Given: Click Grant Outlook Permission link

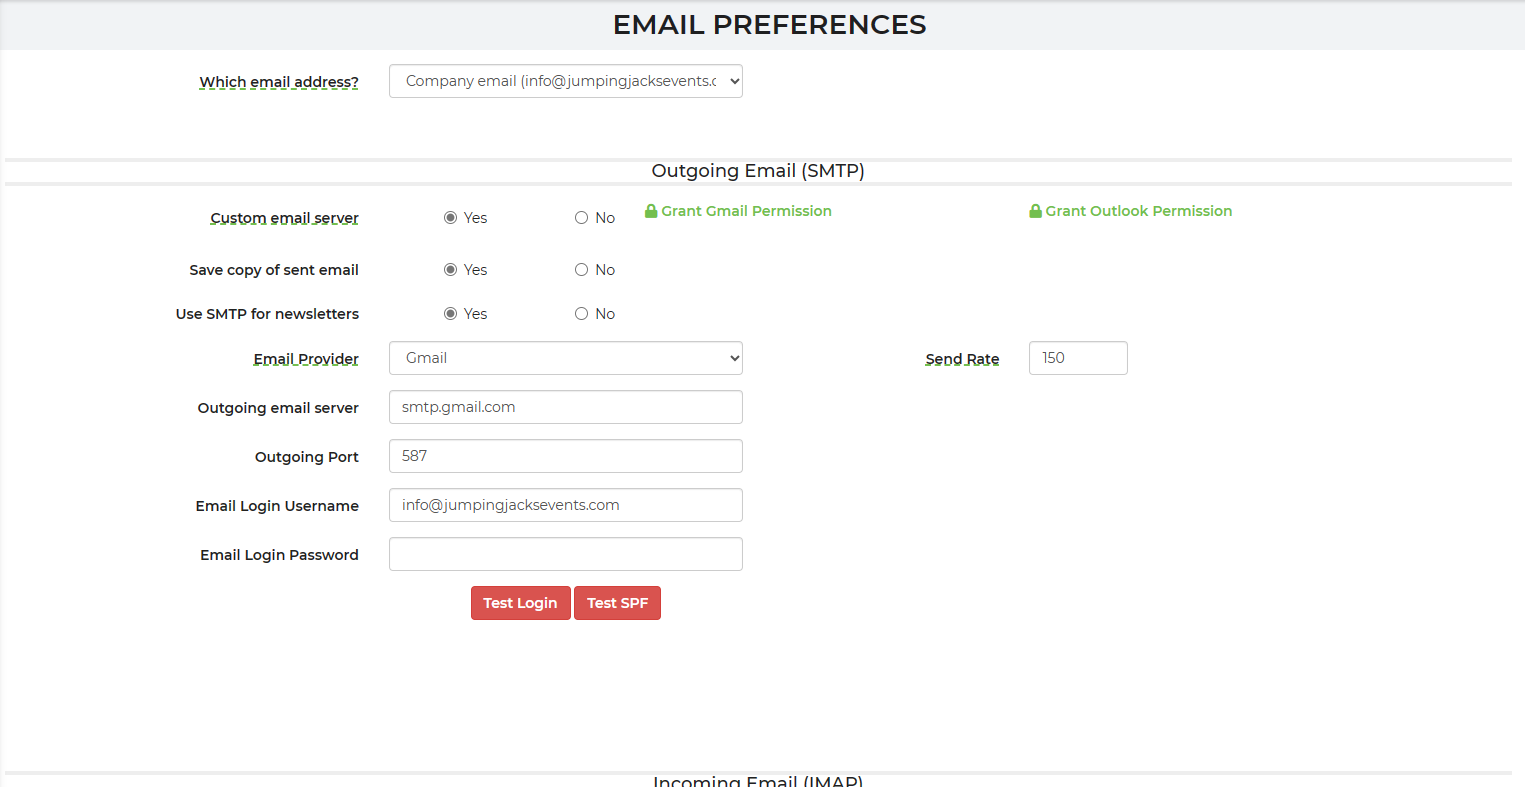Looking at the screenshot, I should coord(1138,211).
